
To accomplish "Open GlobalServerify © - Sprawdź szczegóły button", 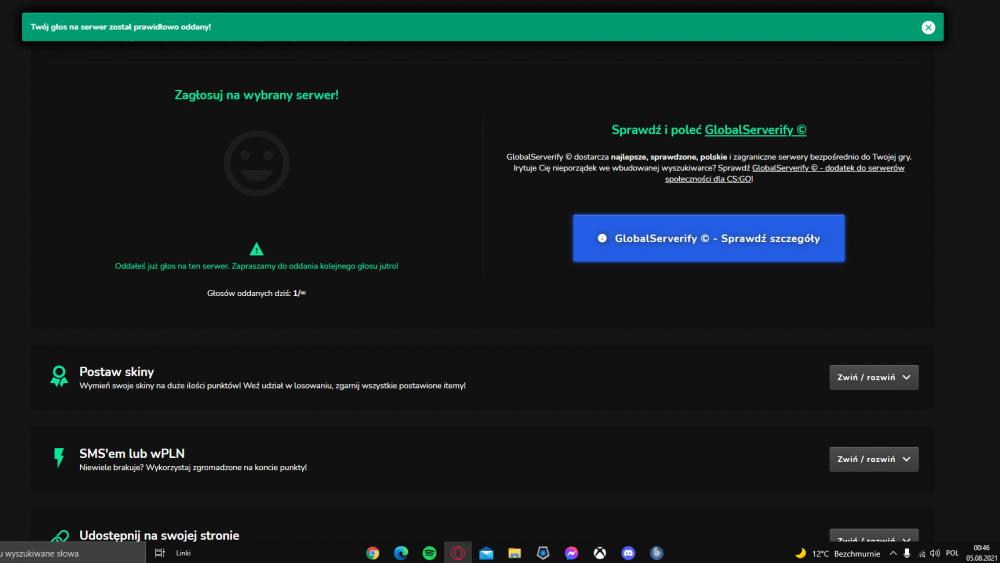I will click(709, 238).
